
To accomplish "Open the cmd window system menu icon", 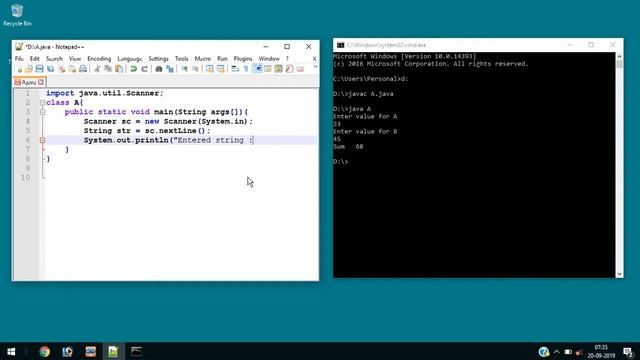I will pos(340,45).
